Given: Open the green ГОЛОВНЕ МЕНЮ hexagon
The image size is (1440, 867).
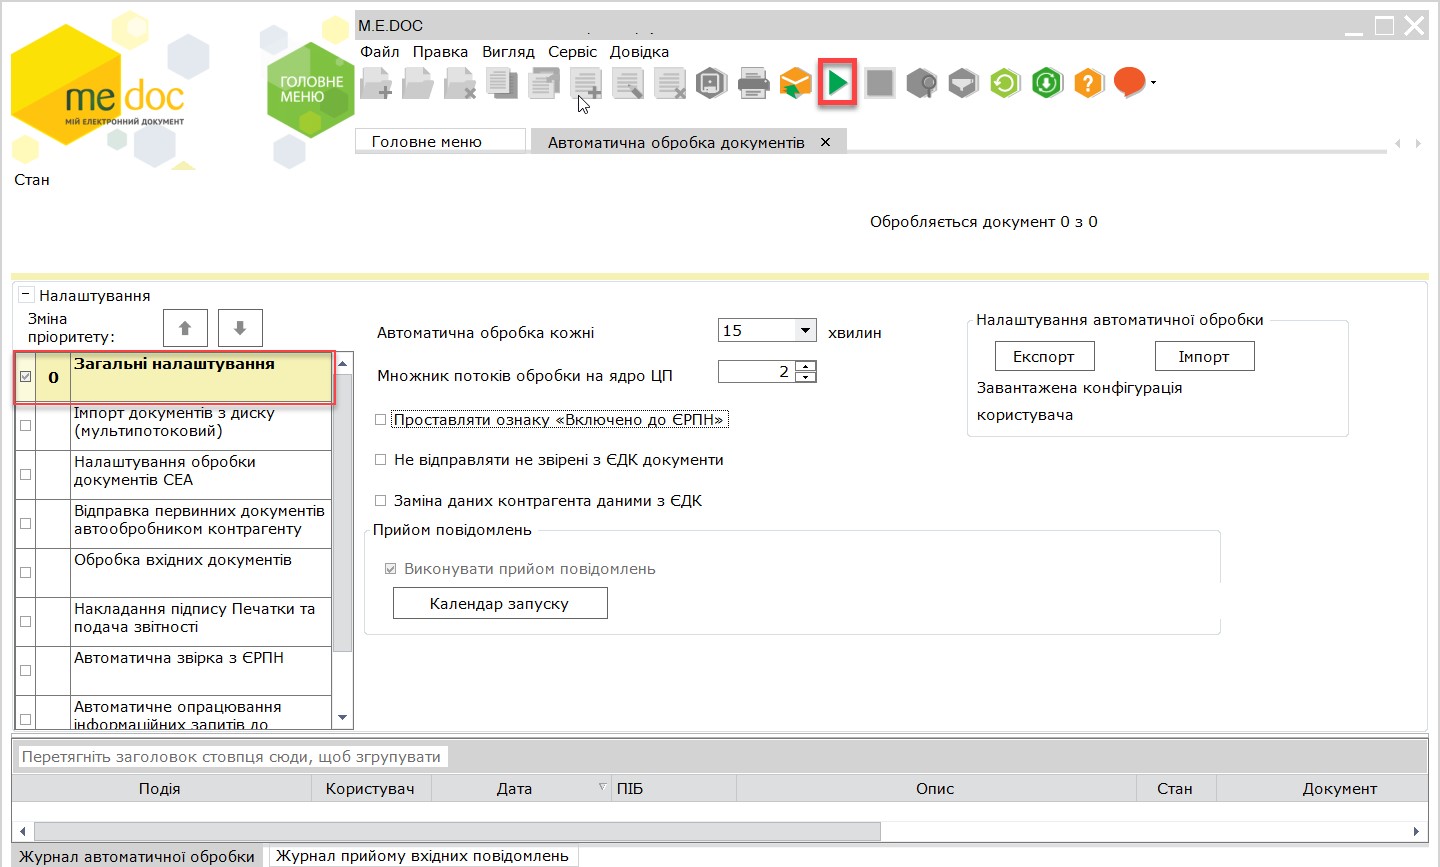Looking at the screenshot, I should pos(311,90).
